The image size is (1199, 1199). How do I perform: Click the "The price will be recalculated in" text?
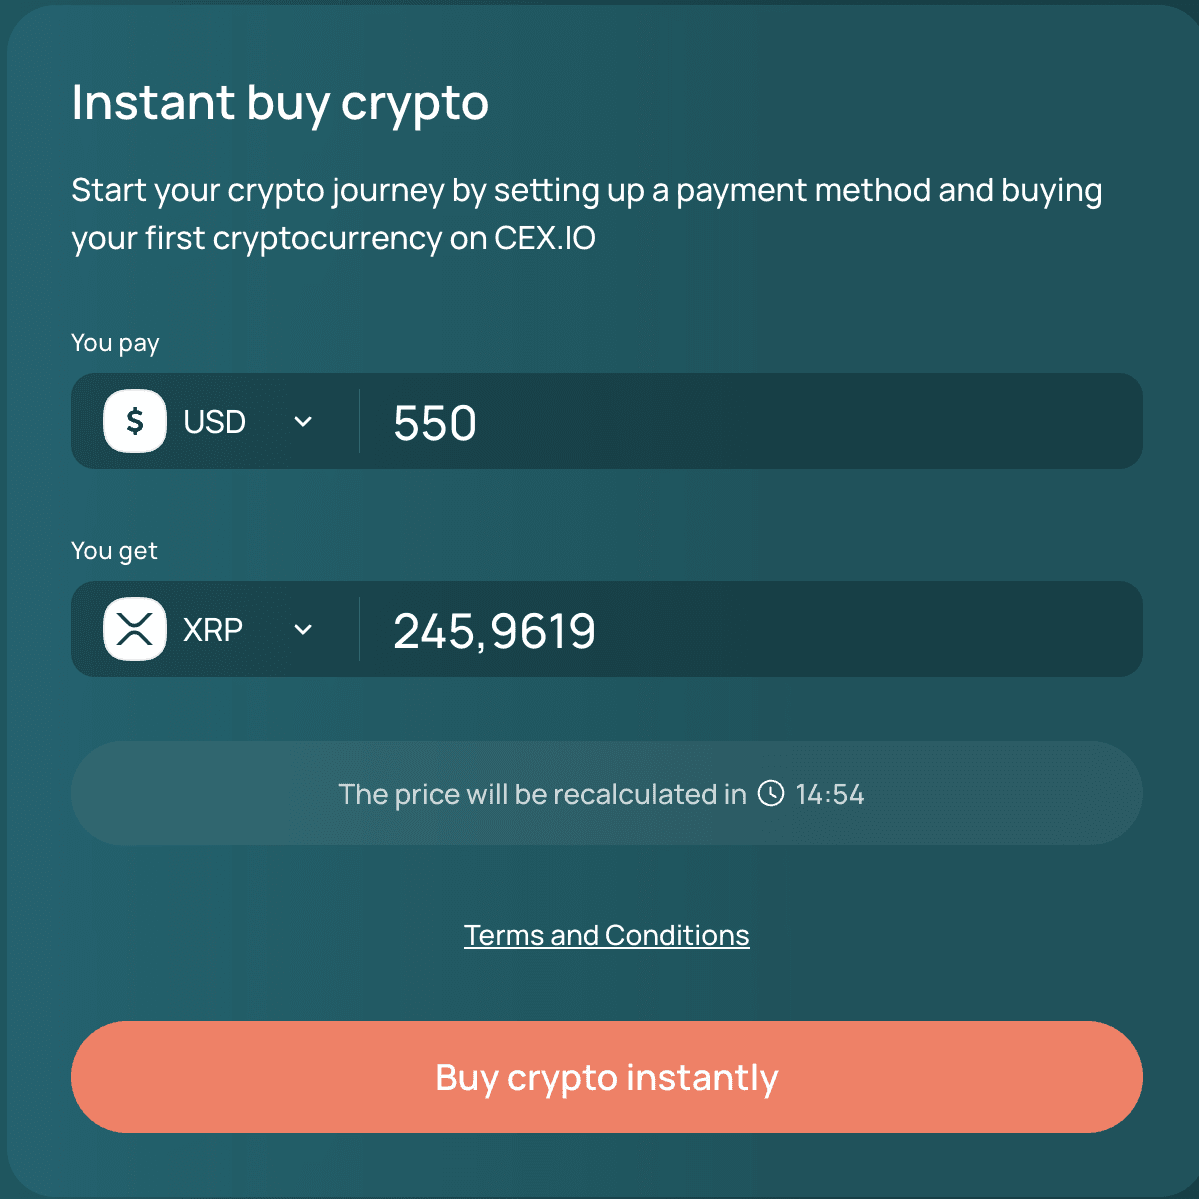542,794
